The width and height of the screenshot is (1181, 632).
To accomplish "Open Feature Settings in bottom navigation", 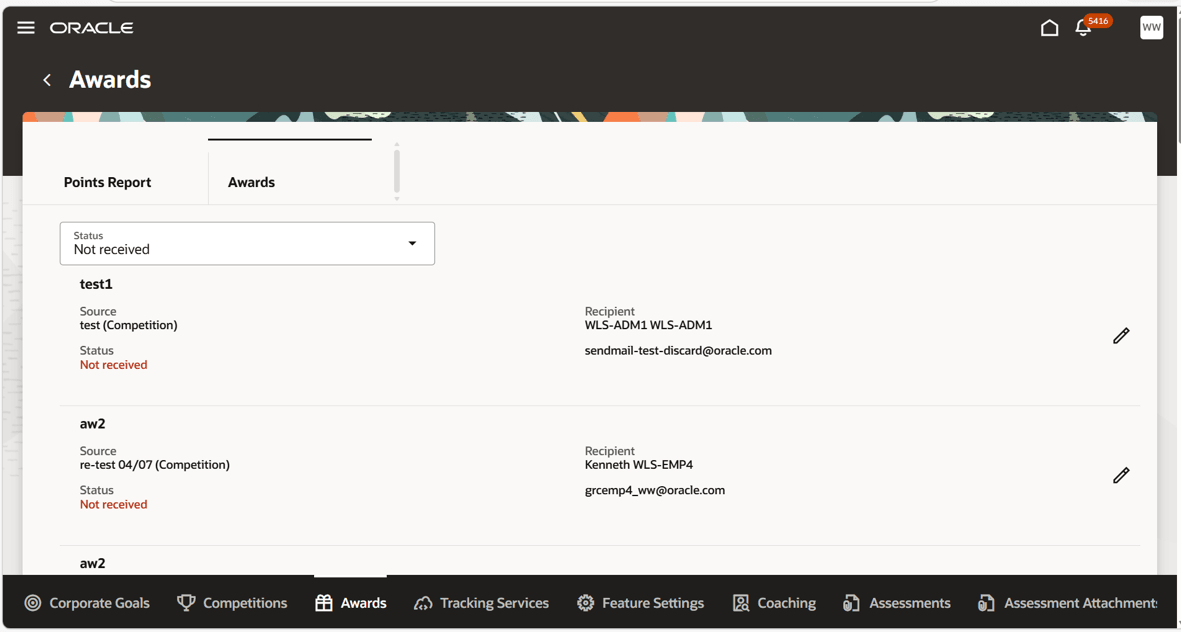I will (x=641, y=603).
